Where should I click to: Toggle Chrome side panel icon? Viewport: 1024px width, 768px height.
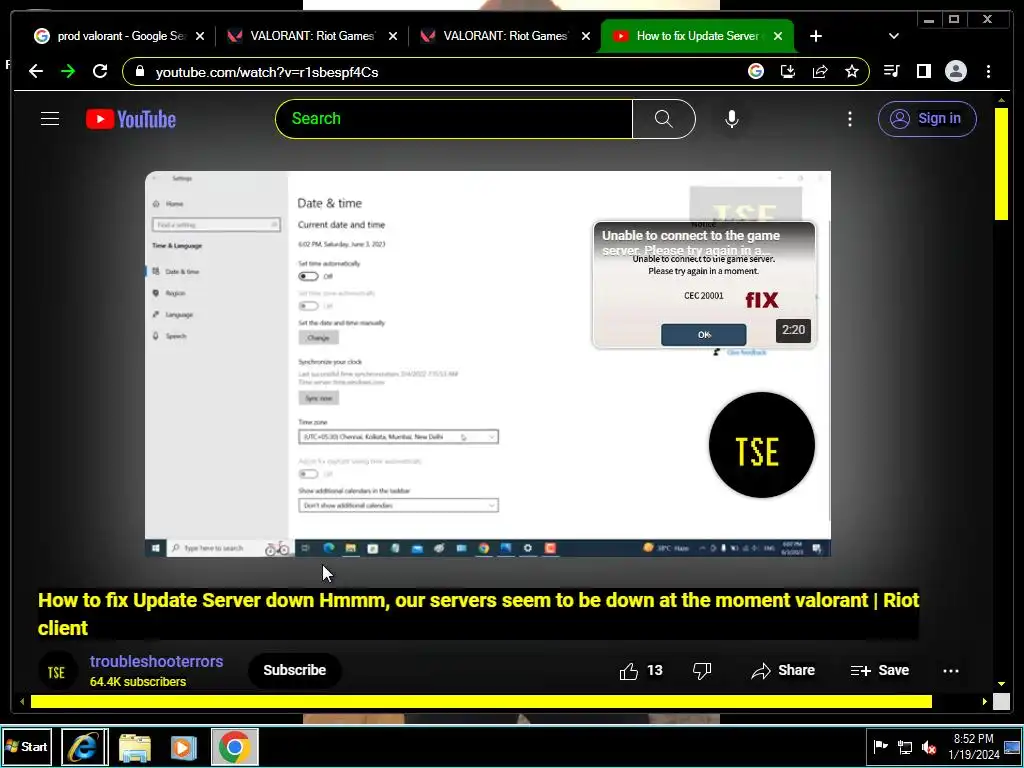(923, 71)
